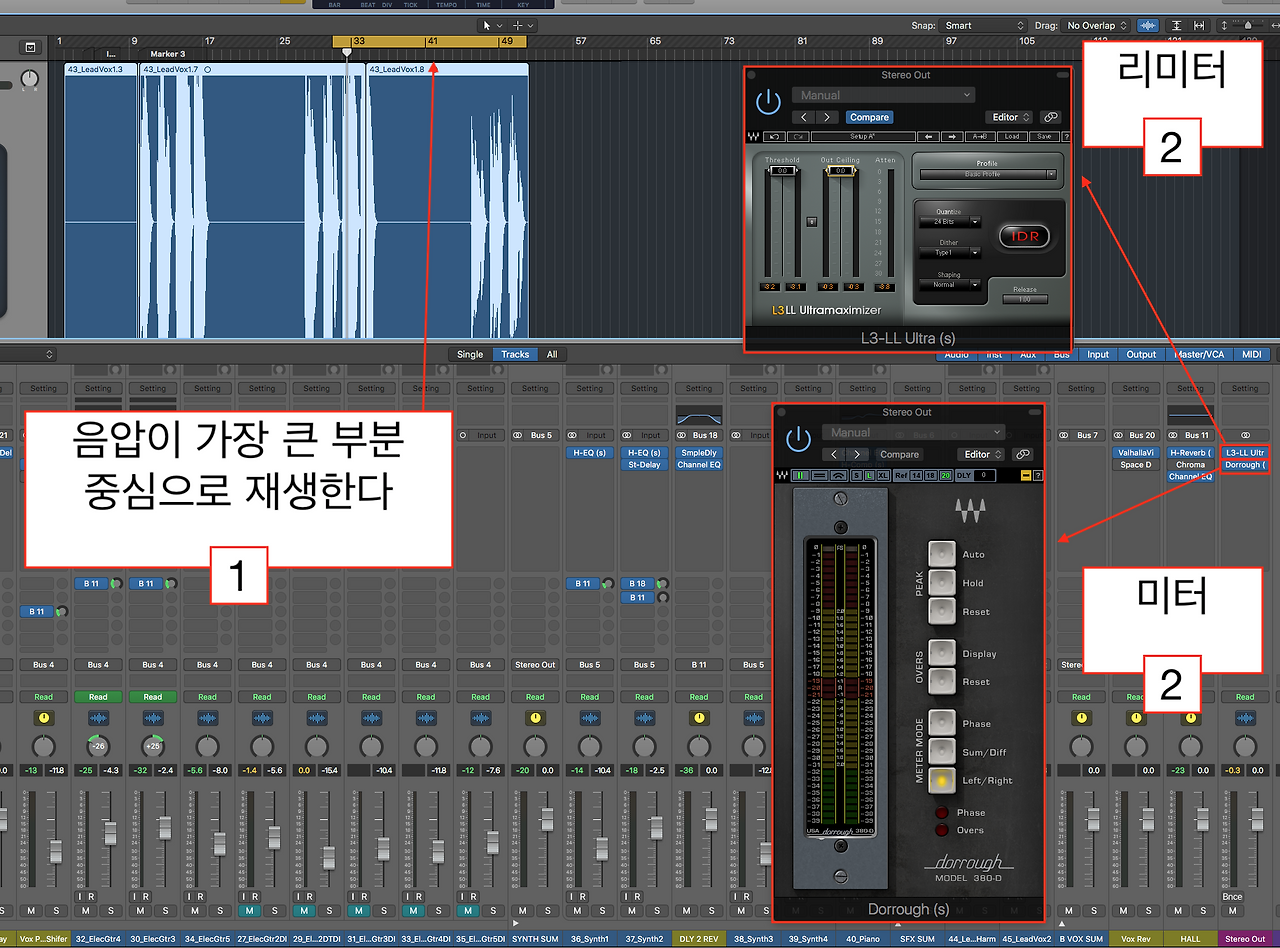Click the yellow mono format icon on SYNTH SUM
Screen dimensions: 1280x948
coord(535,718)
